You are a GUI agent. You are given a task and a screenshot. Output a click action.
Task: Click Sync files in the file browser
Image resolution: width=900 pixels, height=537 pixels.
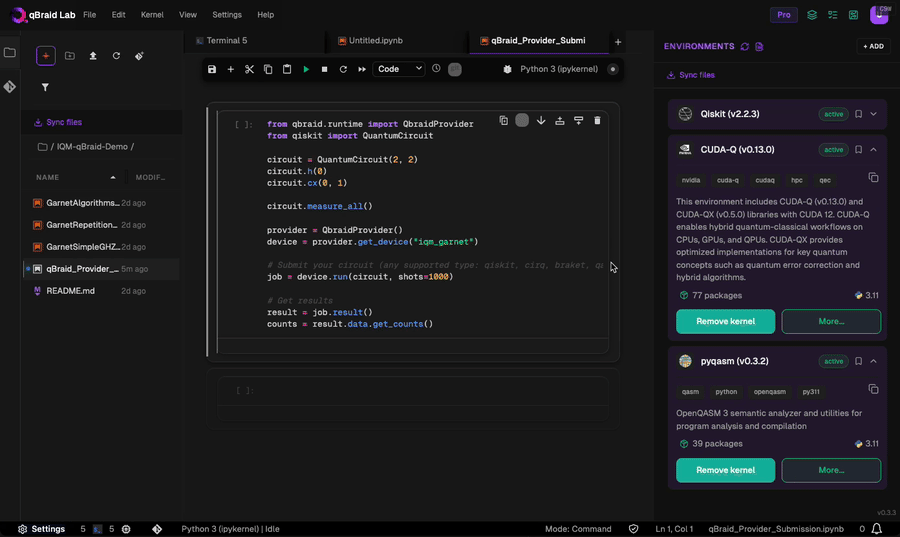(x=58, y=122)
